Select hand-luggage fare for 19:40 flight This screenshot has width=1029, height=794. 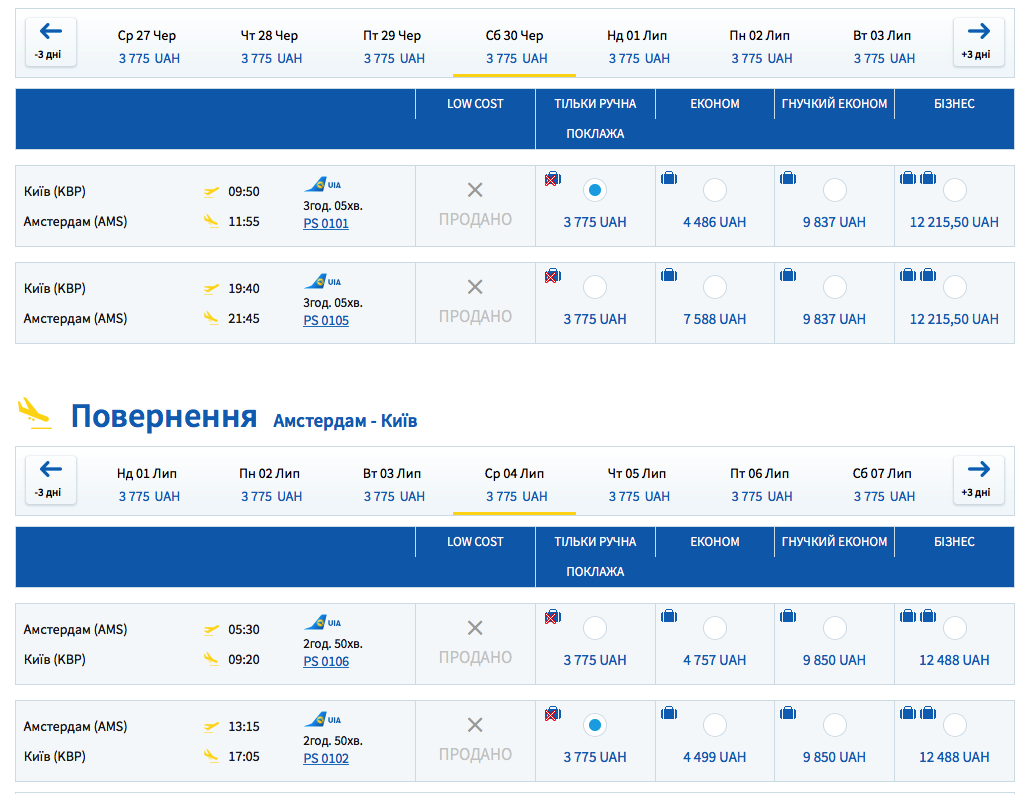pos(595,287)
